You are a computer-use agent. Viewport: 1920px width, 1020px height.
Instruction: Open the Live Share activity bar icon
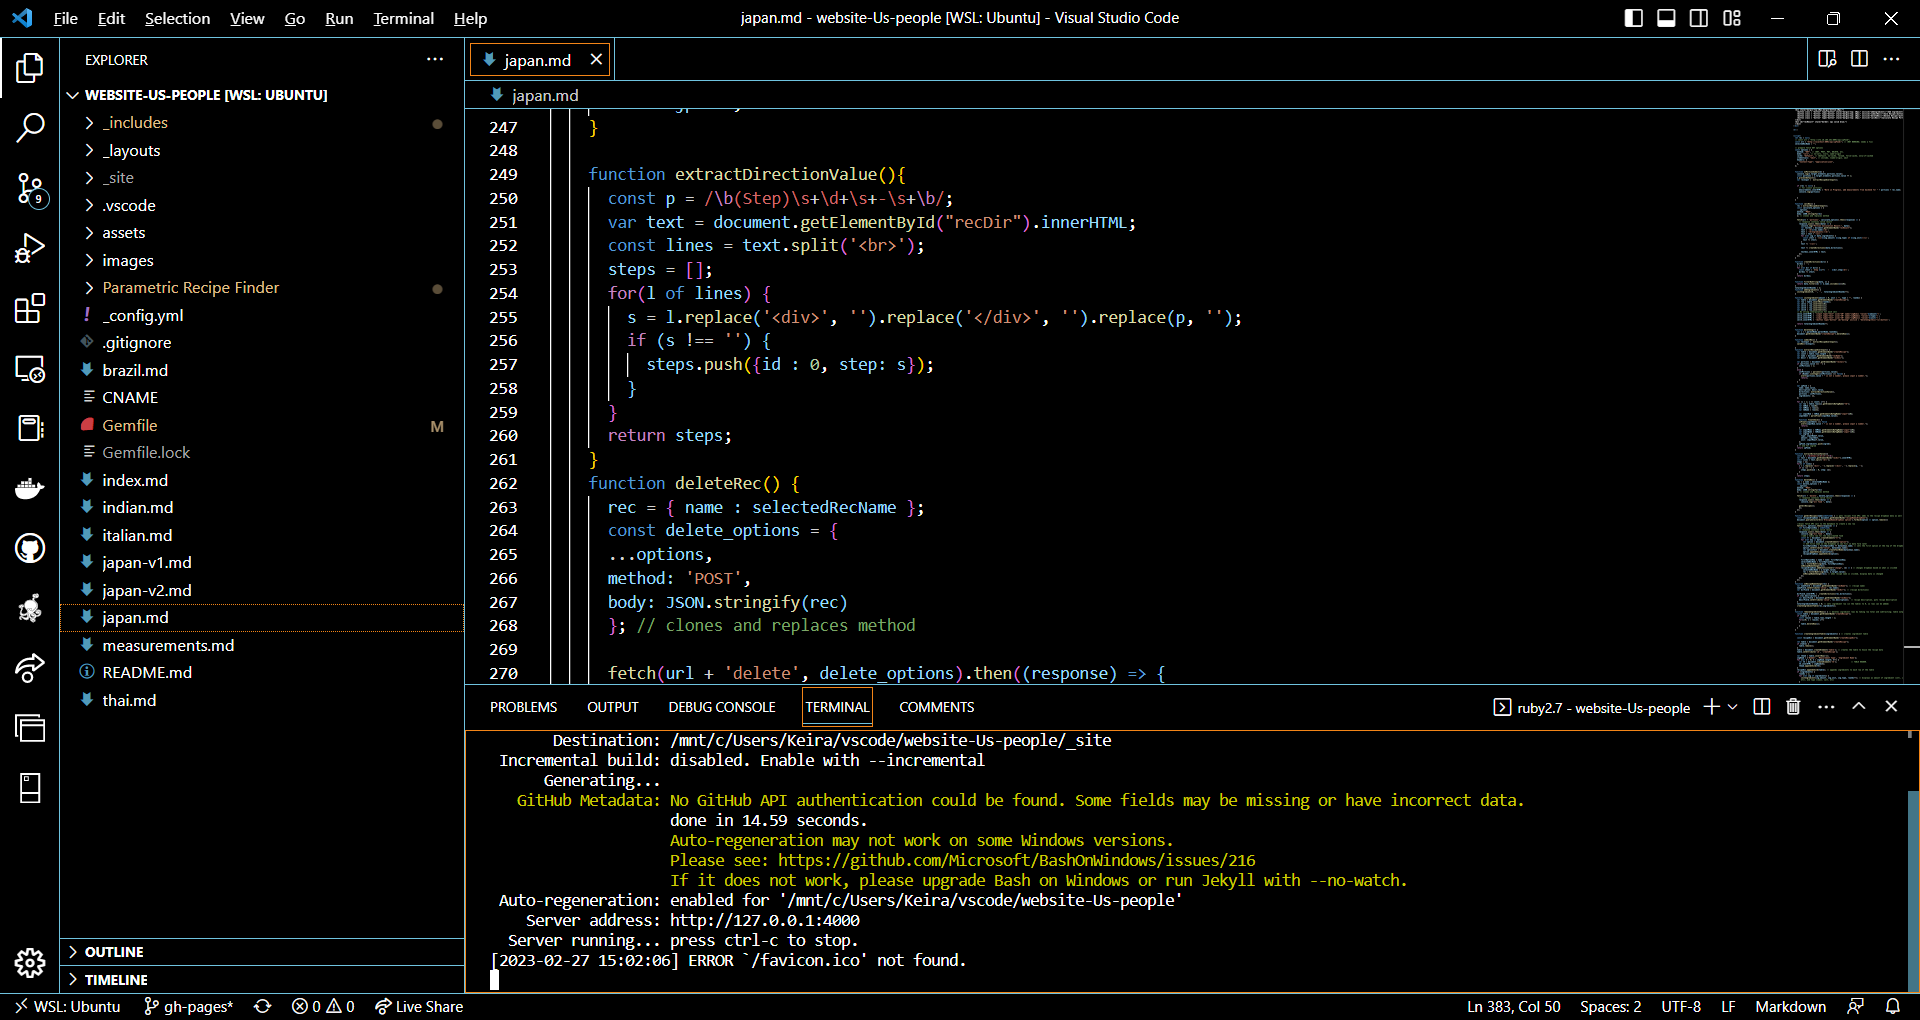pos(30,668)
